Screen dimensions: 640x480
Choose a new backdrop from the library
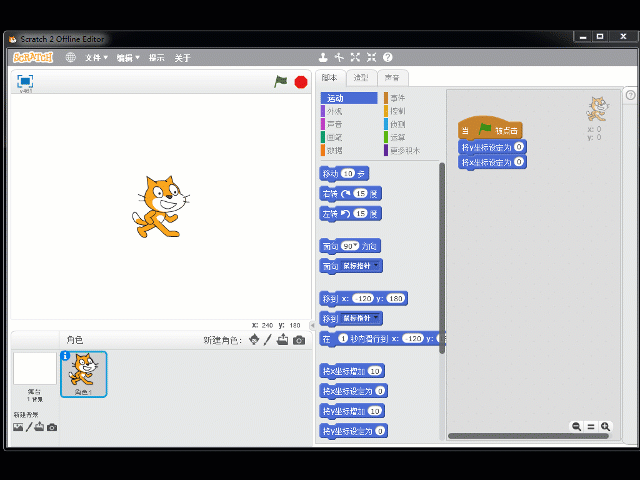coord(18,427)
